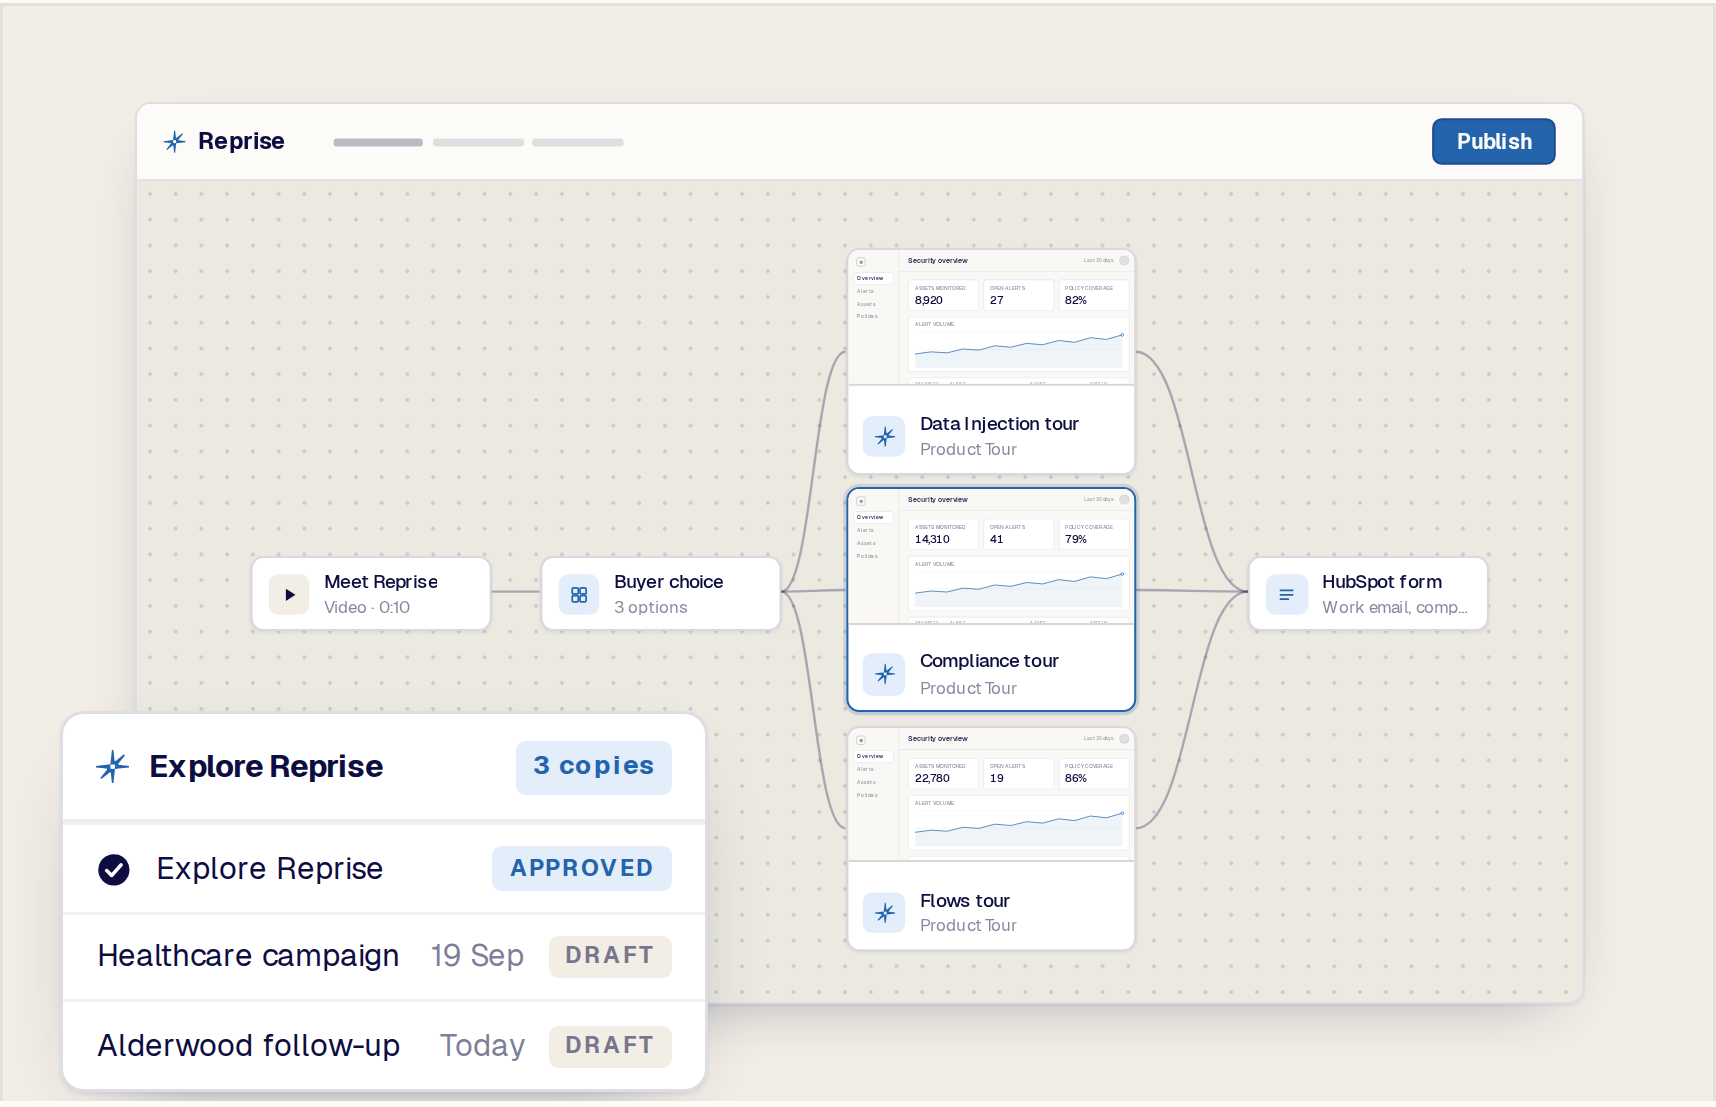Select the Buyer choice node title
1716x1107 pixels.
pyautogui.click(x=668, y=581)
